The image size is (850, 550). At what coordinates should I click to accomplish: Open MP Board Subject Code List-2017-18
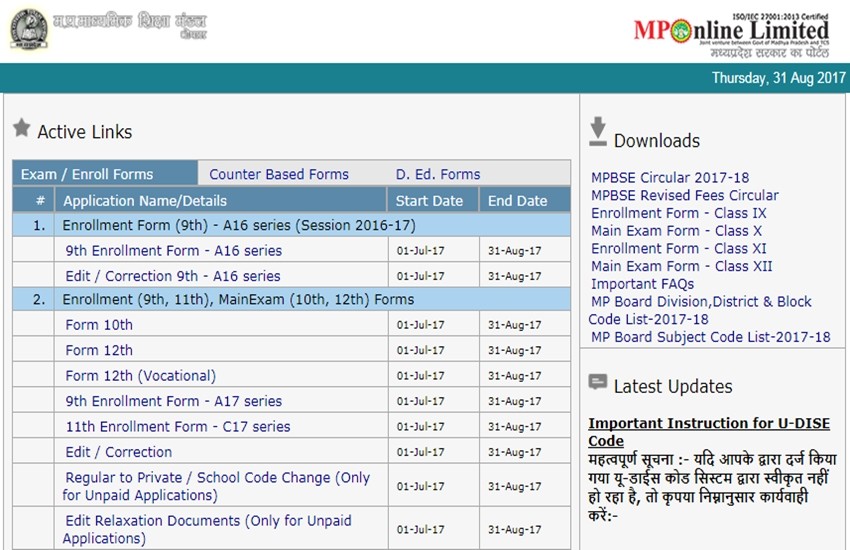click(710, 337)
